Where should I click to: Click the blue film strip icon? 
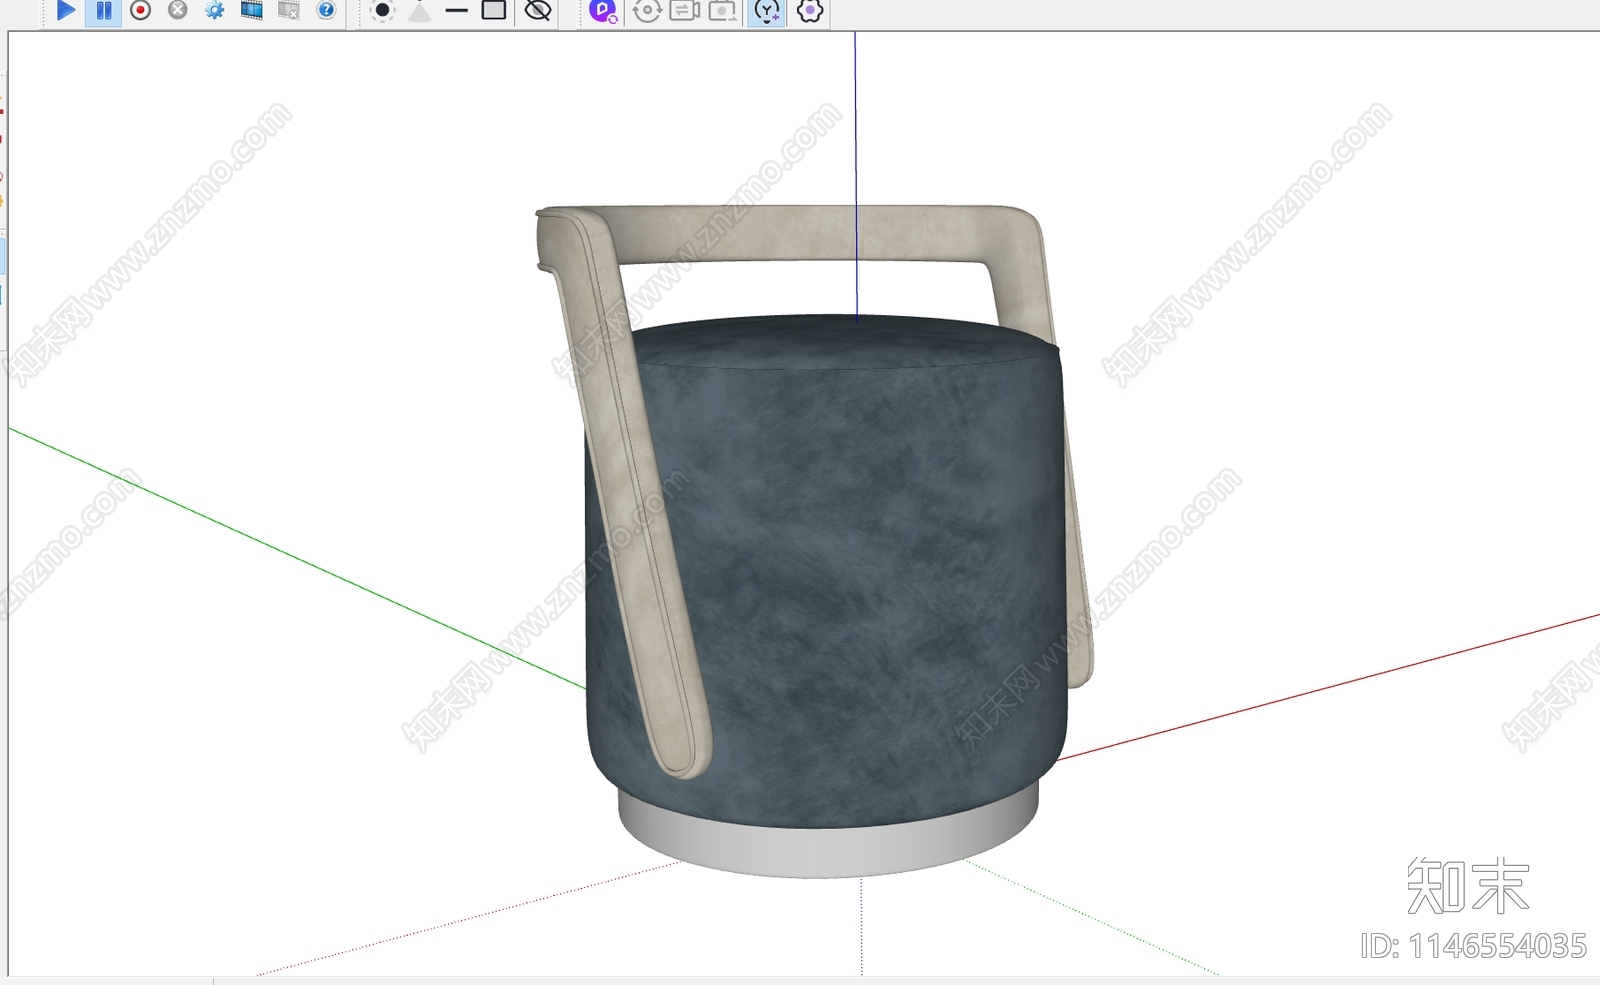252,11
